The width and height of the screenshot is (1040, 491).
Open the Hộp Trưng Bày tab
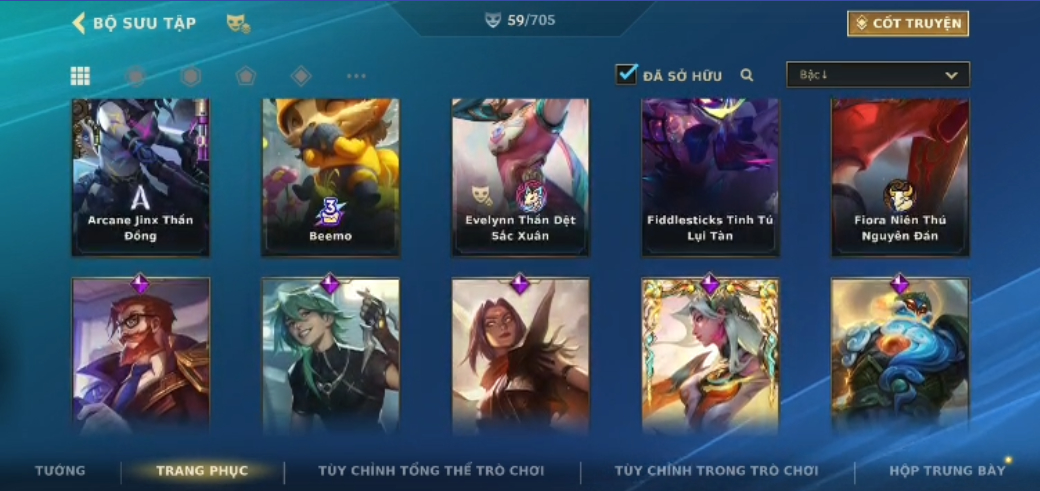click(x=947, y=471)
